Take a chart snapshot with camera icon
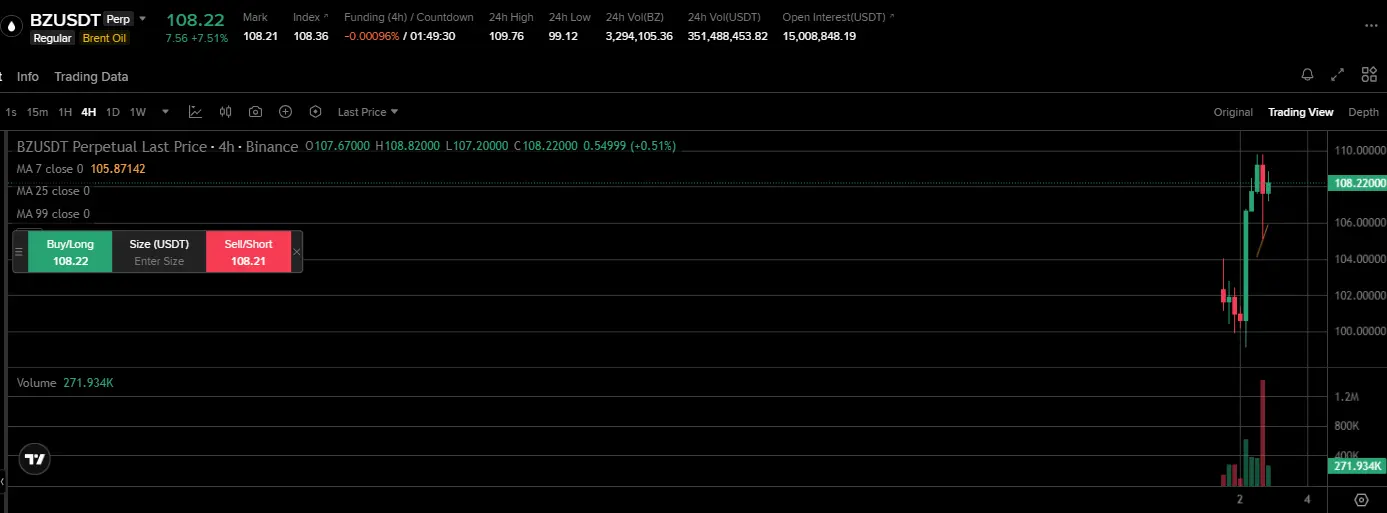This screenshot has height=513, width=1387. [x=255, y=112]
